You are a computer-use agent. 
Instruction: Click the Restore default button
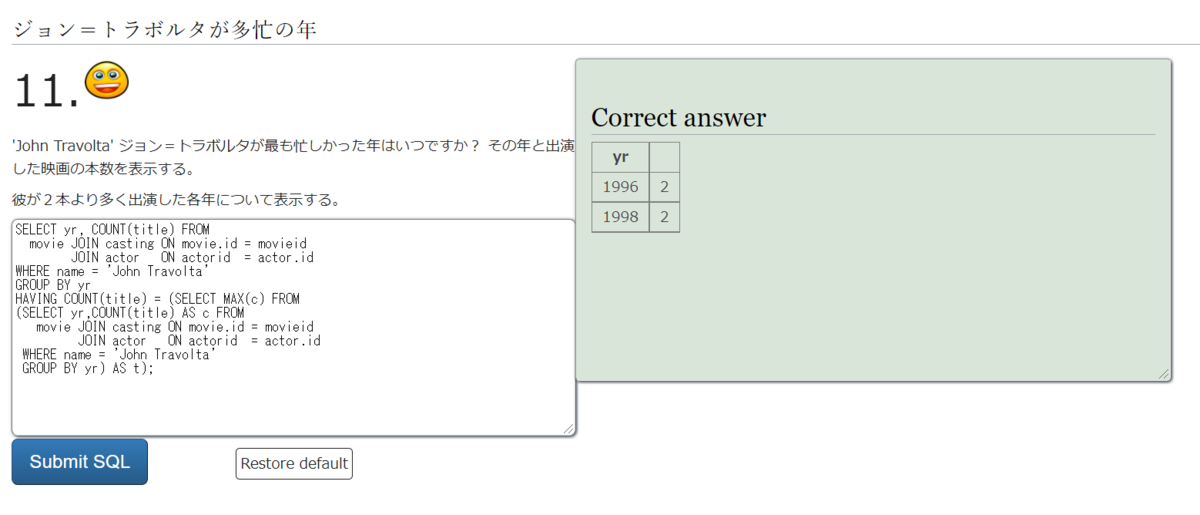point(294,463)
